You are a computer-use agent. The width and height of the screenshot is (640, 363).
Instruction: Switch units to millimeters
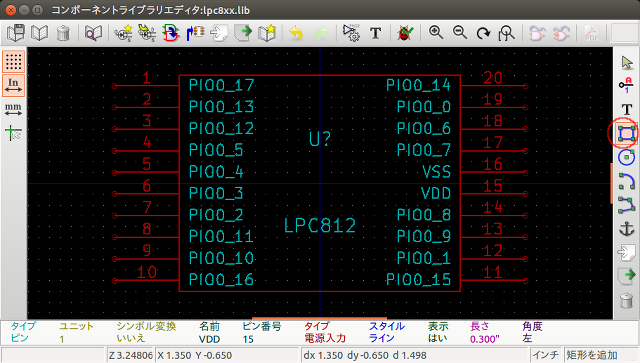pos(13,109)
